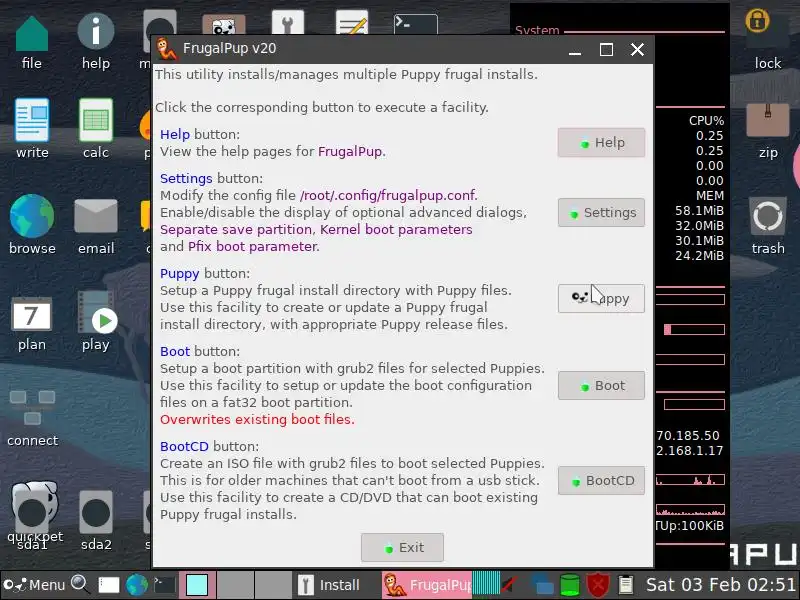800x600 pixels.
Task: Click the magnifier search icon in taskbar
Action: [80, 584]
